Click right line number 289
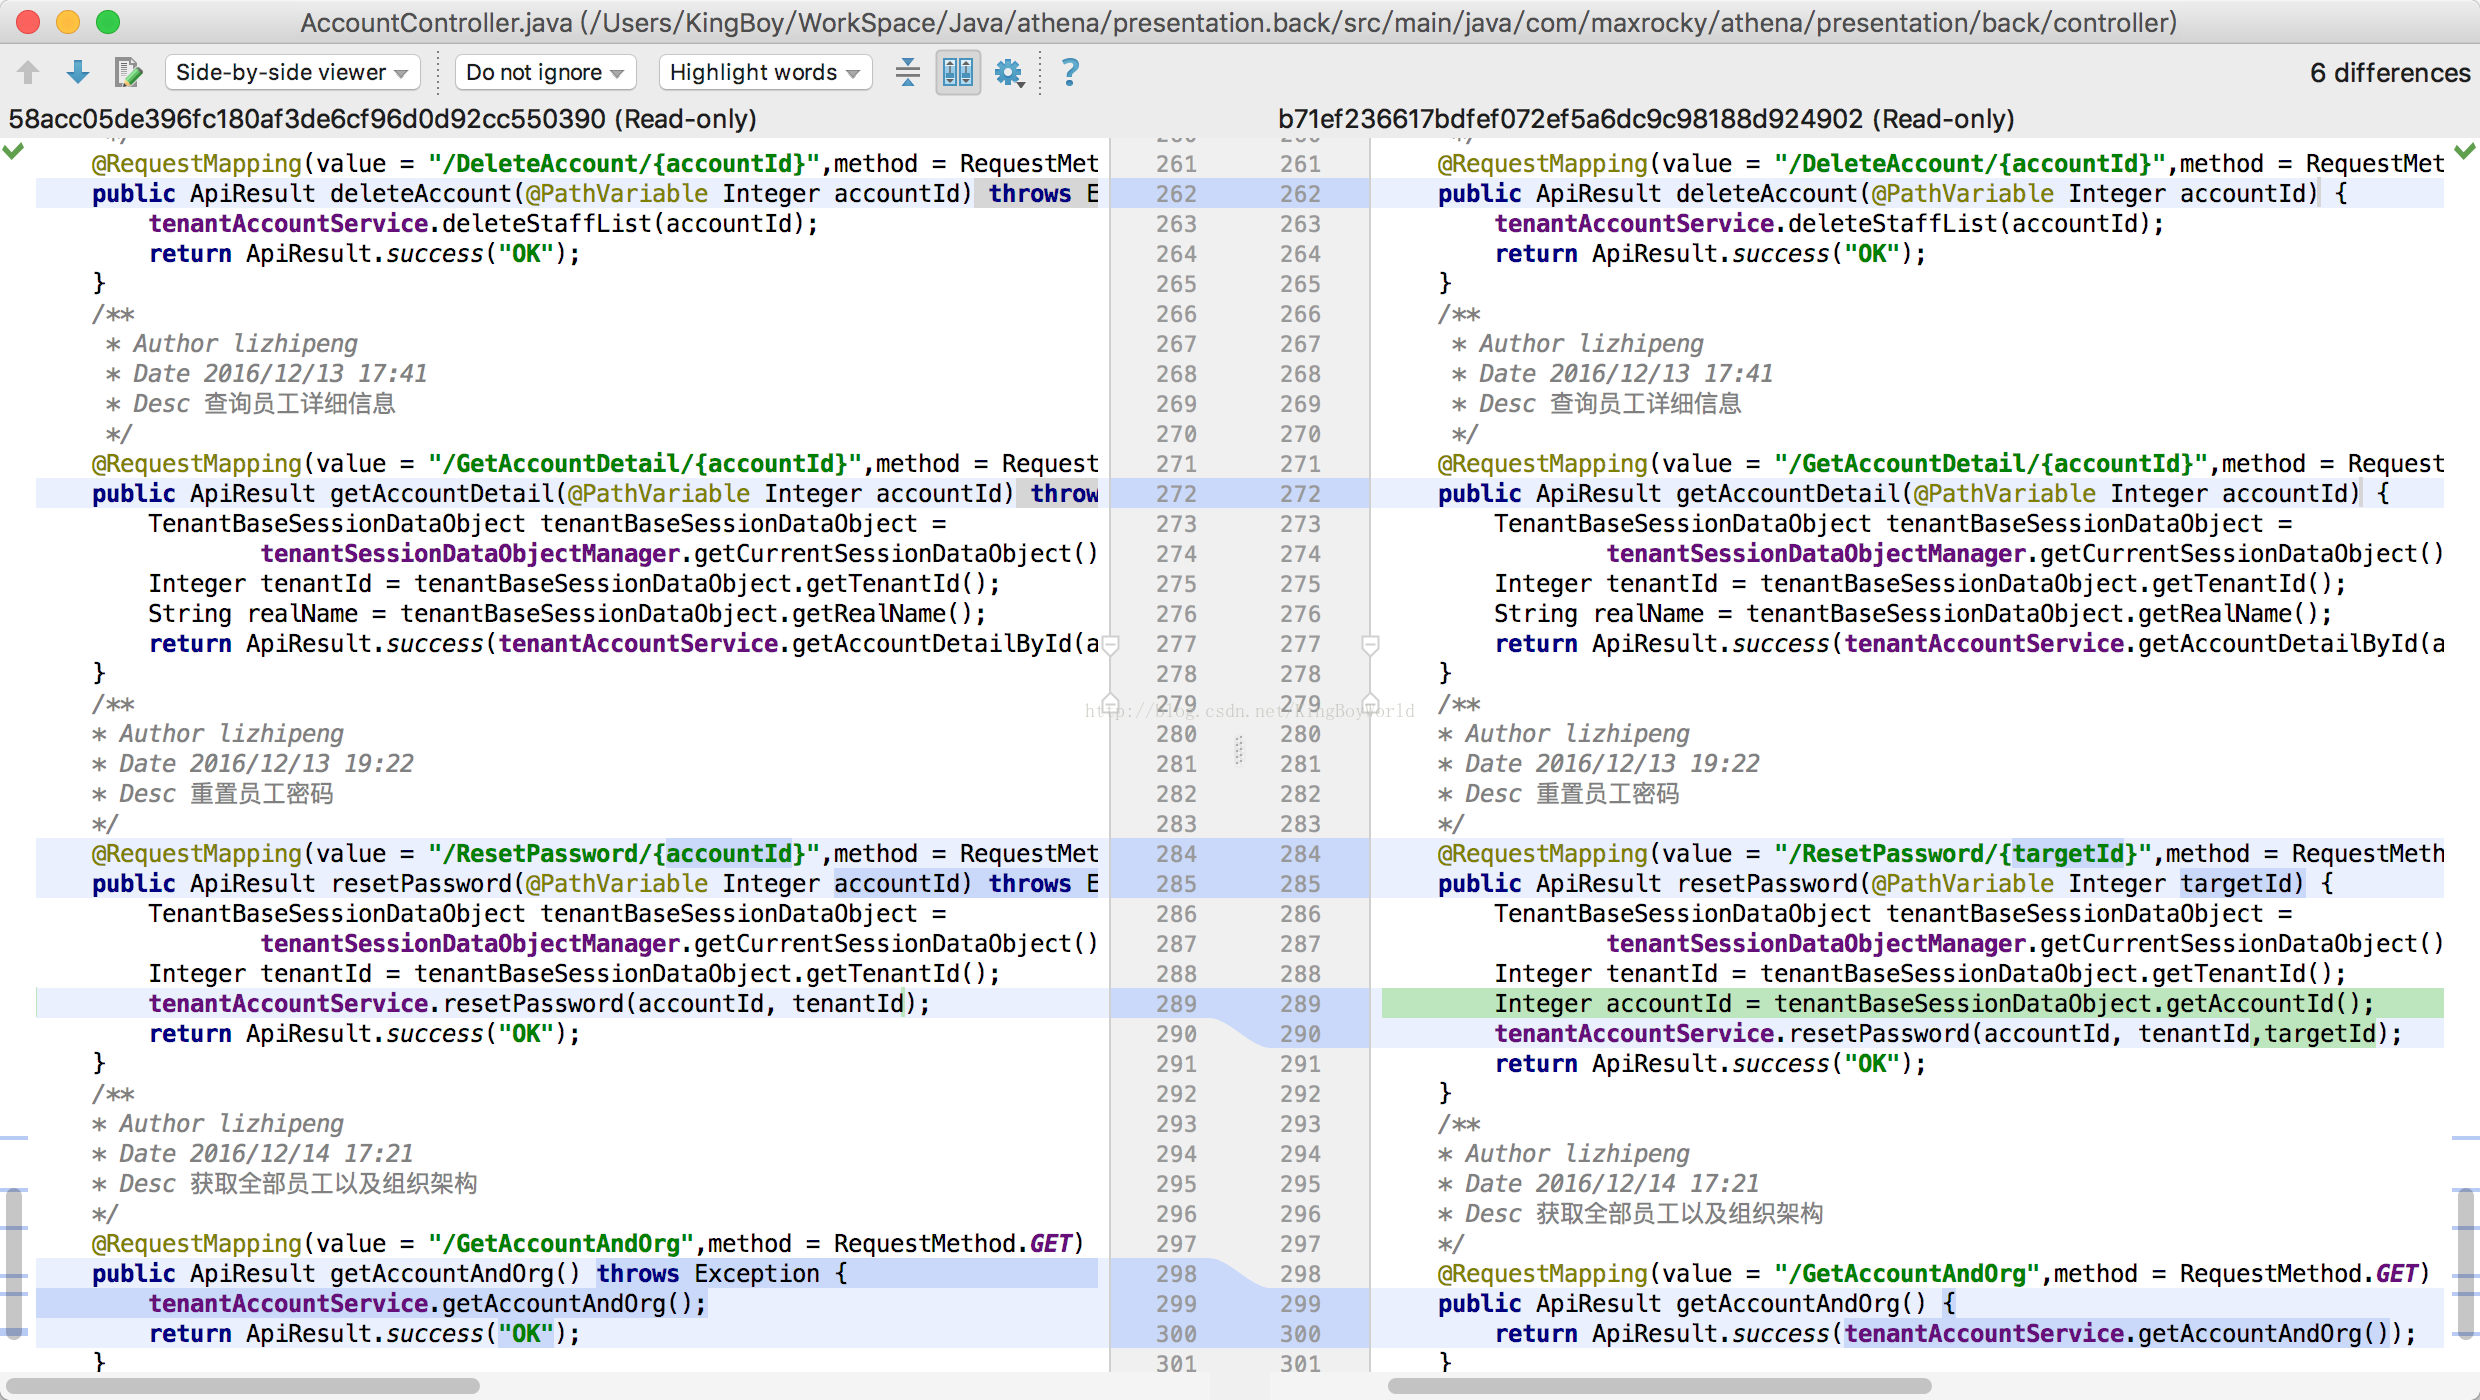 tap(1300, 1004)
